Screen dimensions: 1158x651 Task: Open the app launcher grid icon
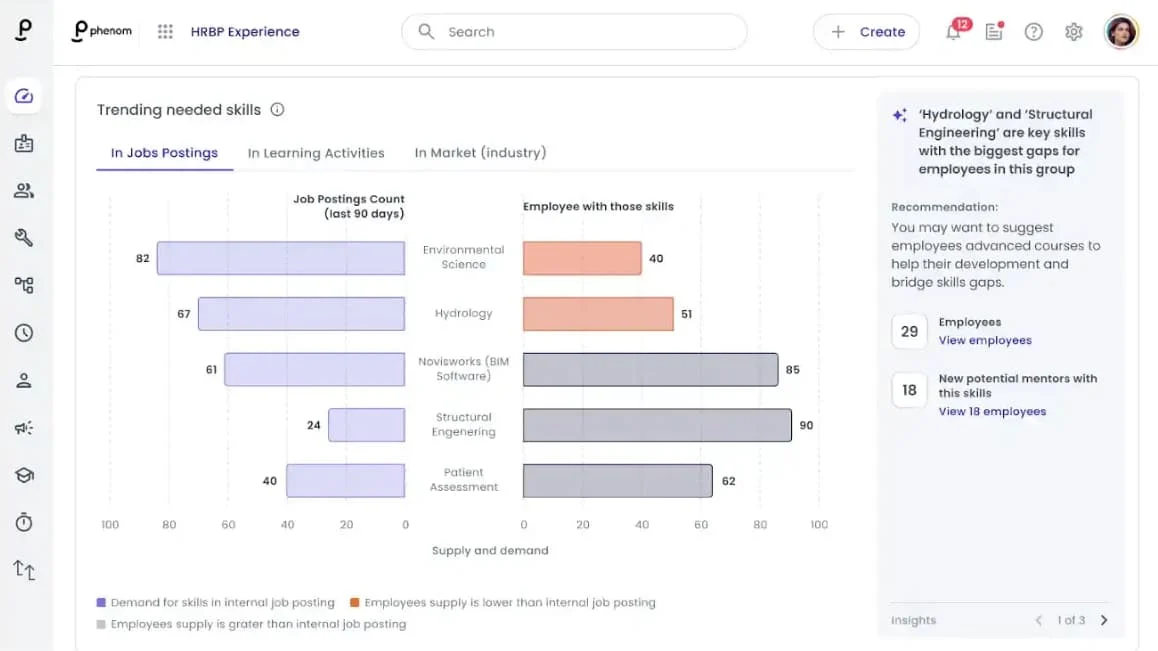coord(165,32)
